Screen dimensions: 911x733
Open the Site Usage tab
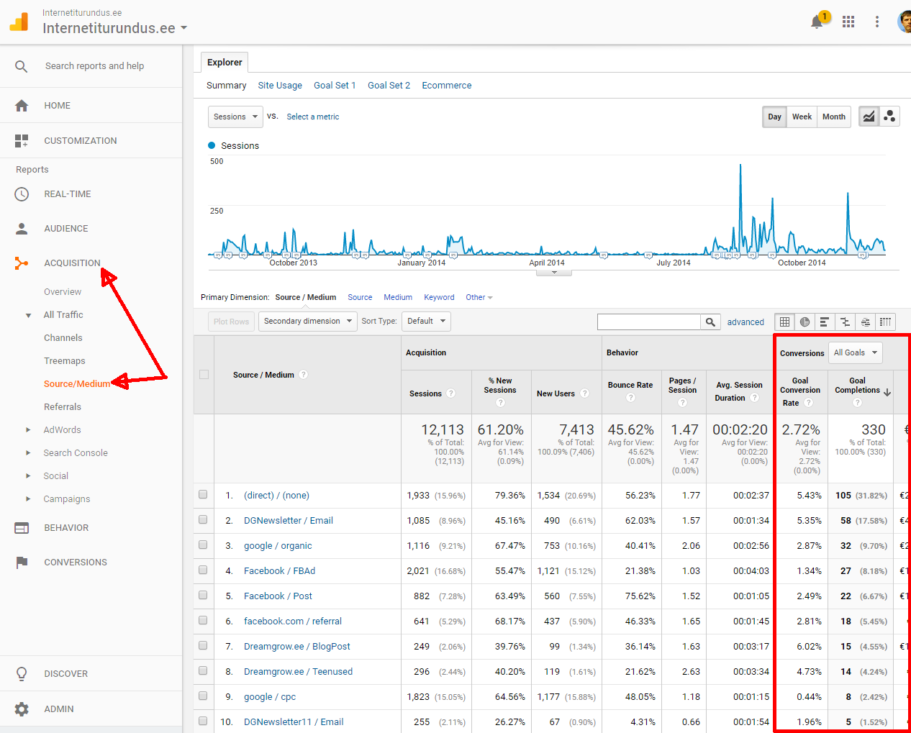(280, 85)
